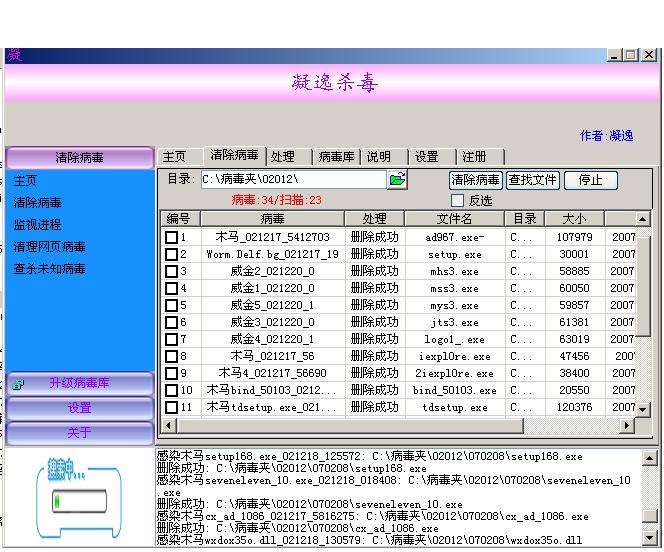Open 清理网页病毒 in the sidebar

click(x=50, y=247)
